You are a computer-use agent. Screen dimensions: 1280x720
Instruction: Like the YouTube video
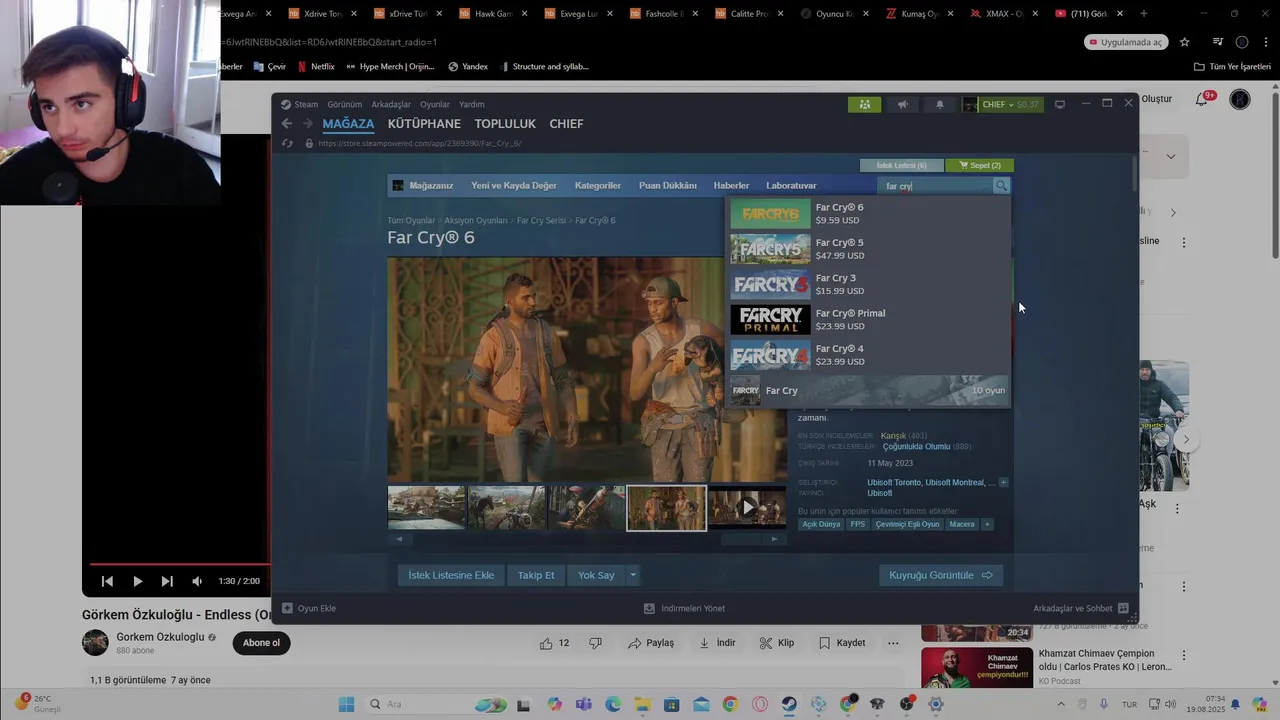(x=554, y=643)
